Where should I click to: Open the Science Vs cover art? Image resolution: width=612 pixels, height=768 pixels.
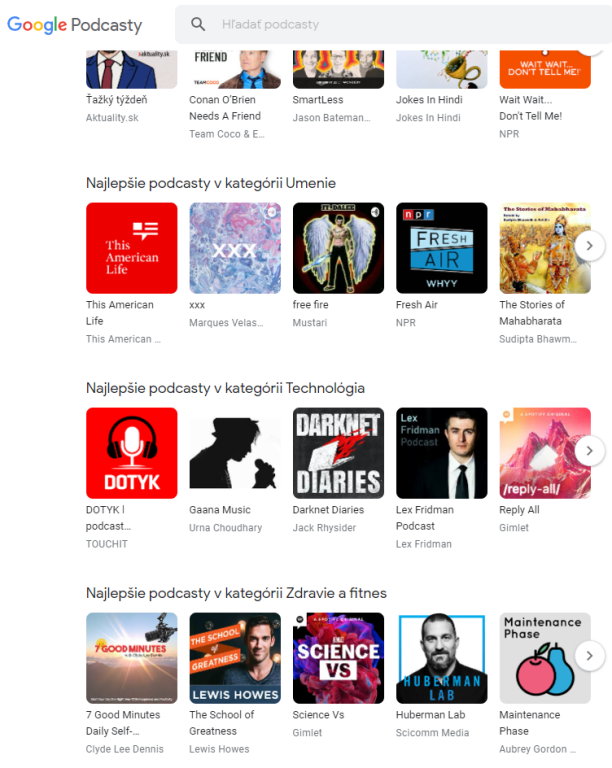click(338, 658)
